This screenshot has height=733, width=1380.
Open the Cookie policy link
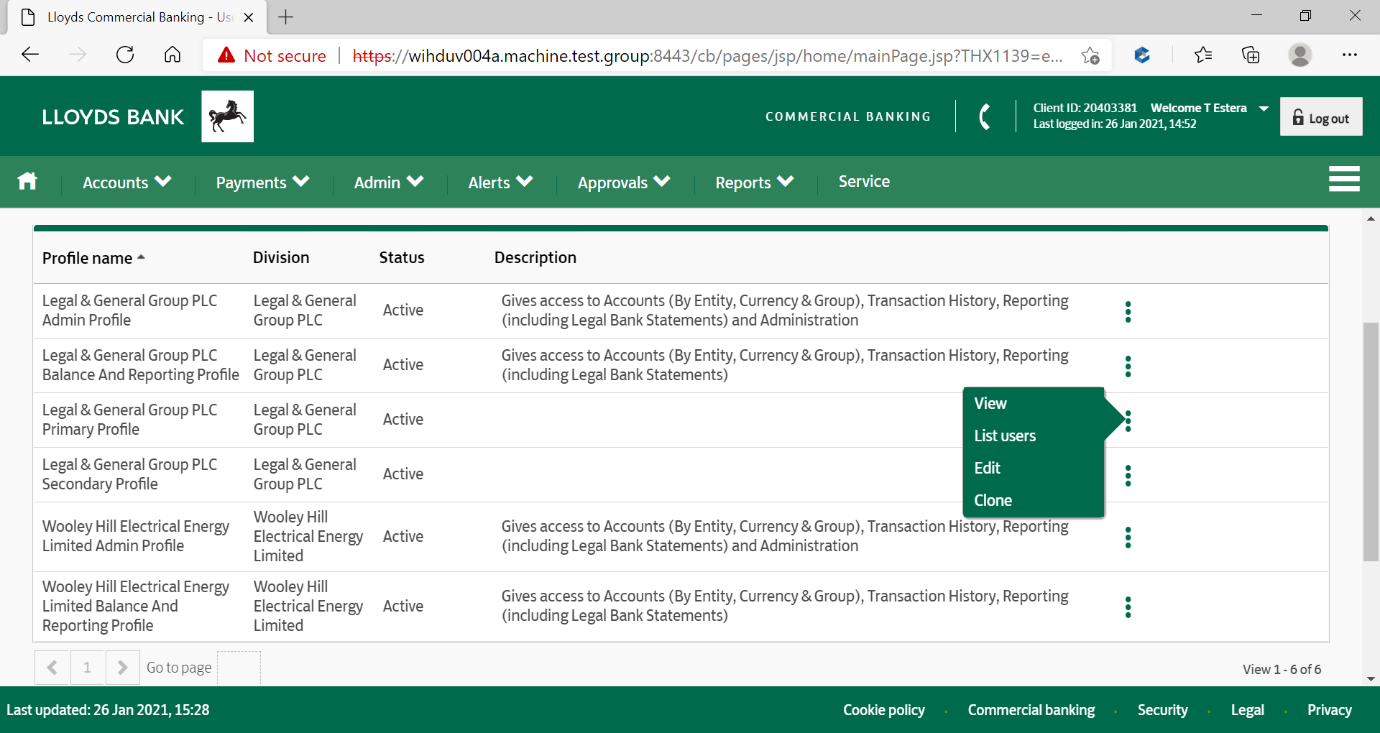tap(884, 710)
